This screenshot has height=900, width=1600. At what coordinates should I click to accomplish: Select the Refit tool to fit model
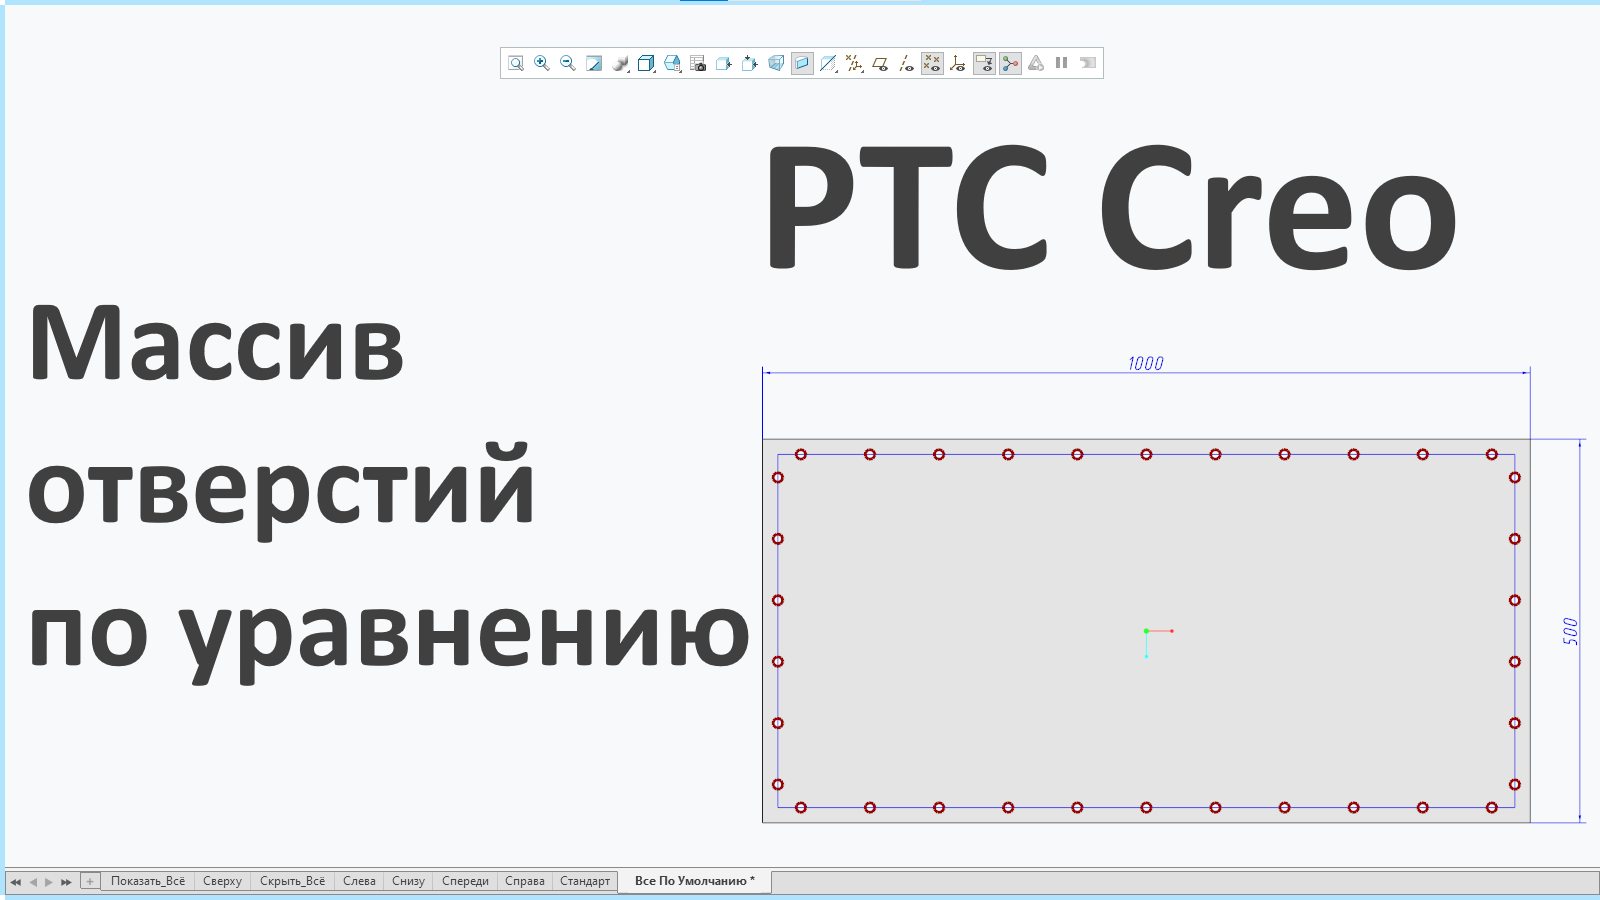[x=515, y=63]
